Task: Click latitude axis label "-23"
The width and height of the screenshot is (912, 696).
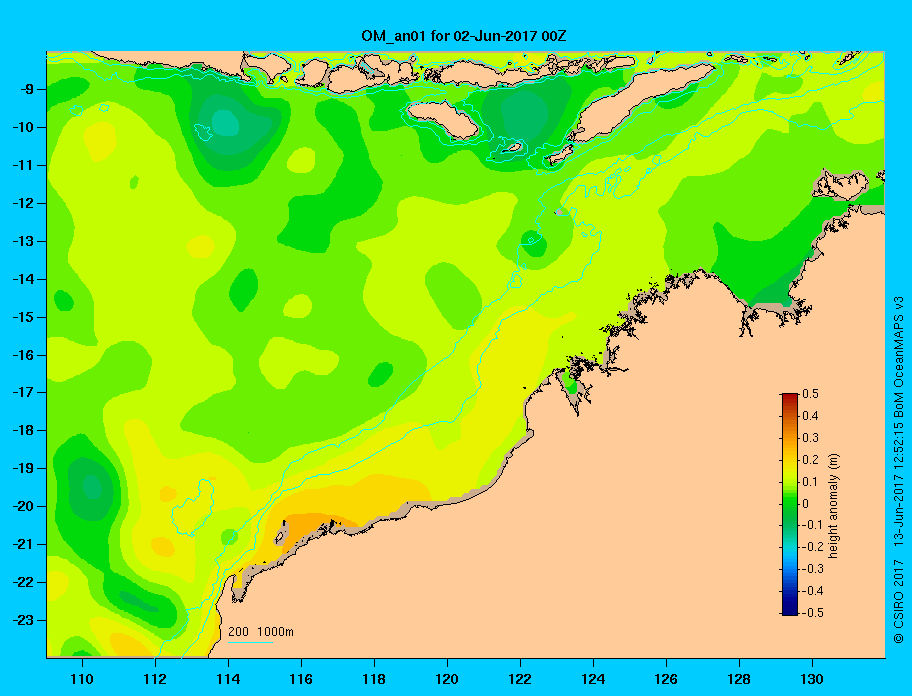Action: pyautogui.click(x=22, y=620)
